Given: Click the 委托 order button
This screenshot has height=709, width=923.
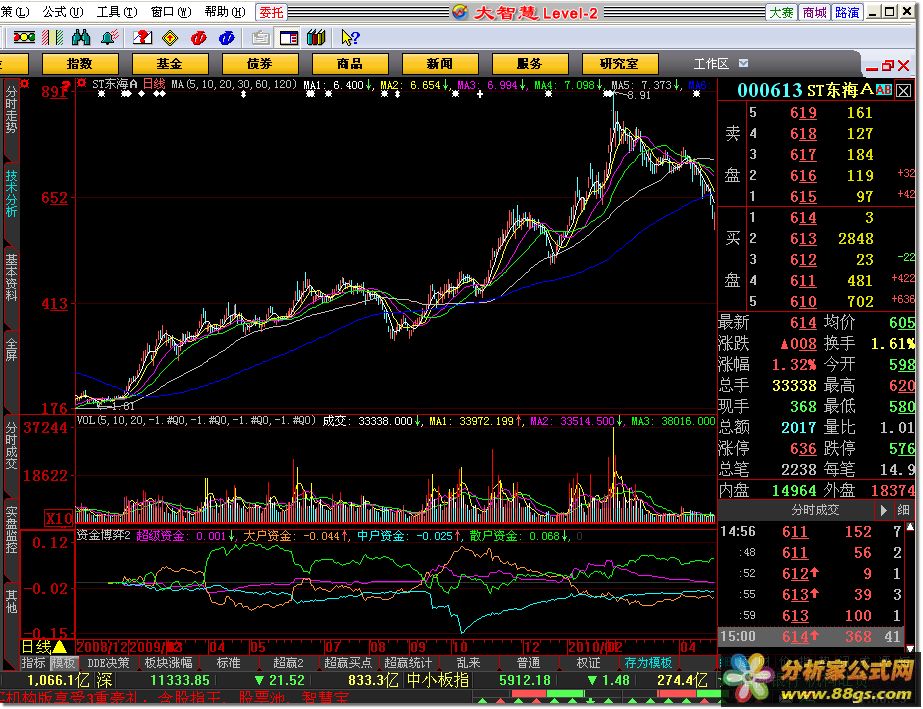Looking at the screenshot, I should tap(270, 11).
